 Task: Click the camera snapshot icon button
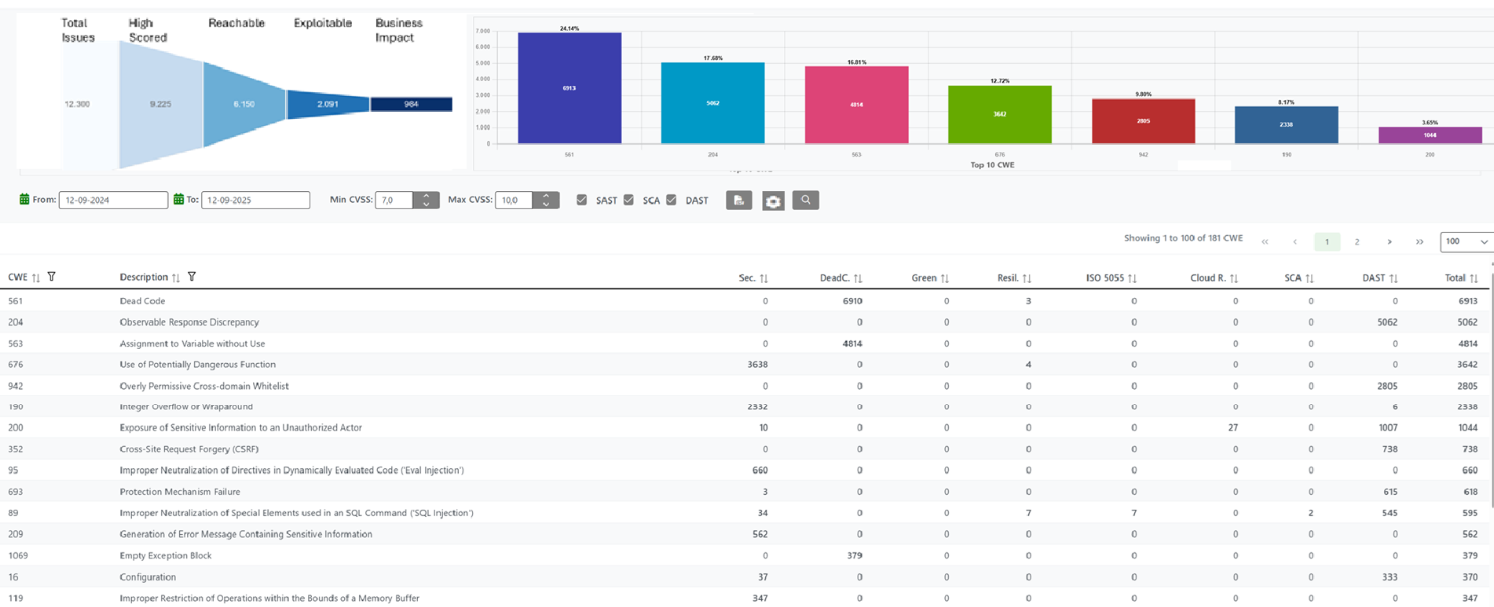(772, 200)
